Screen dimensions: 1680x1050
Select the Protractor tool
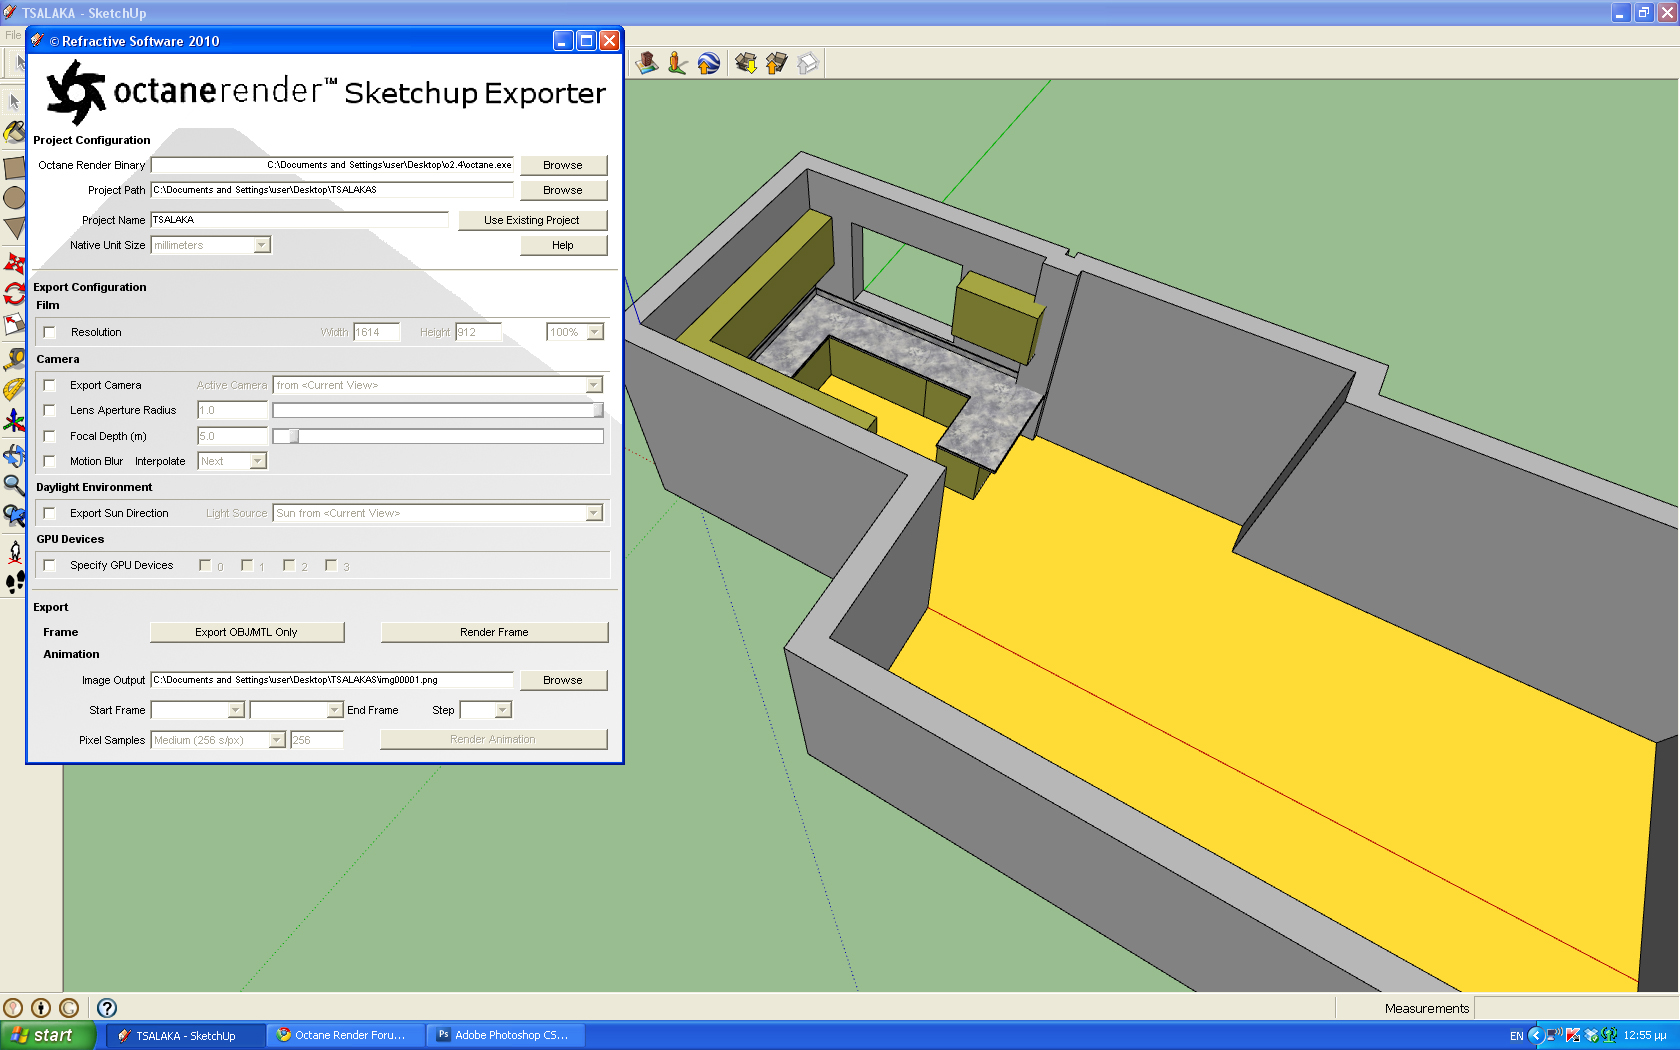click(13, 390)
